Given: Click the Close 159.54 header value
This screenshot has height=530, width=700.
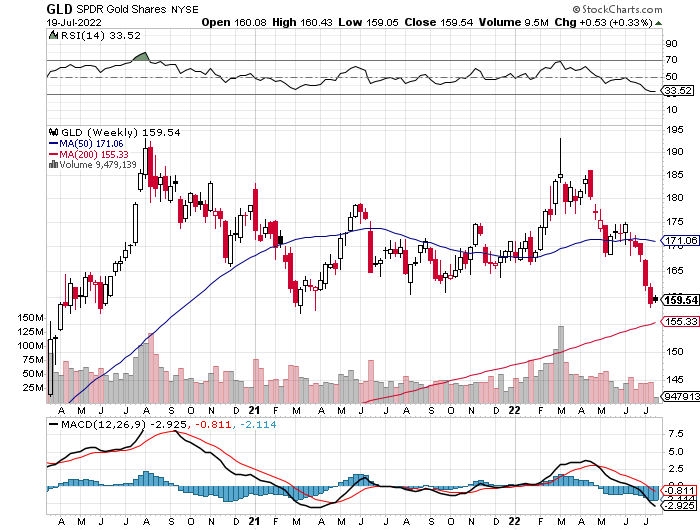Looking at the screenshot, I should (438, 22).
